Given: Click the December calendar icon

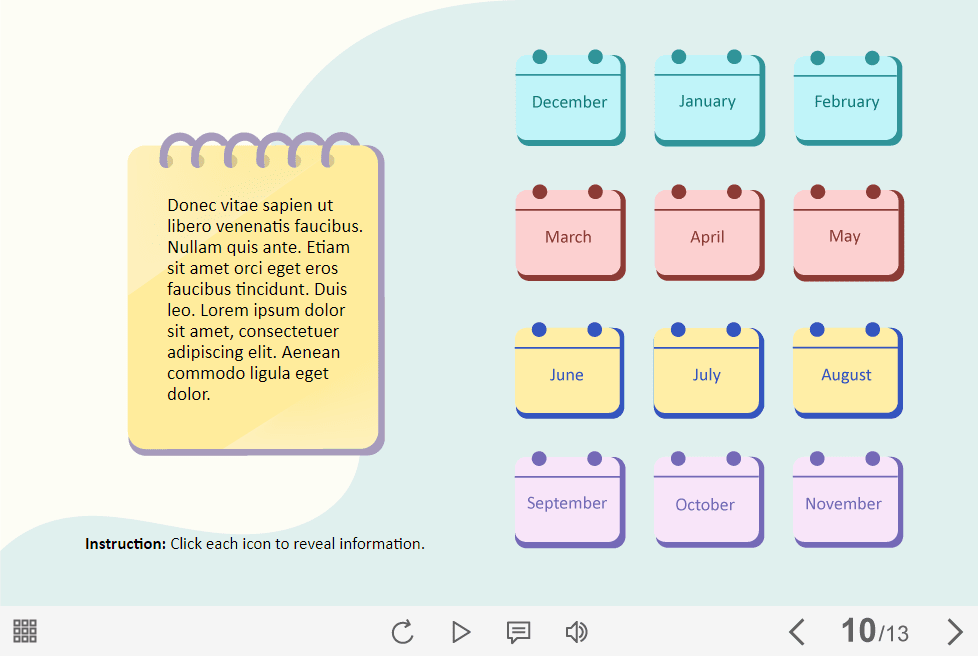Looking at the screenshot, I should (x=570, y=100).
